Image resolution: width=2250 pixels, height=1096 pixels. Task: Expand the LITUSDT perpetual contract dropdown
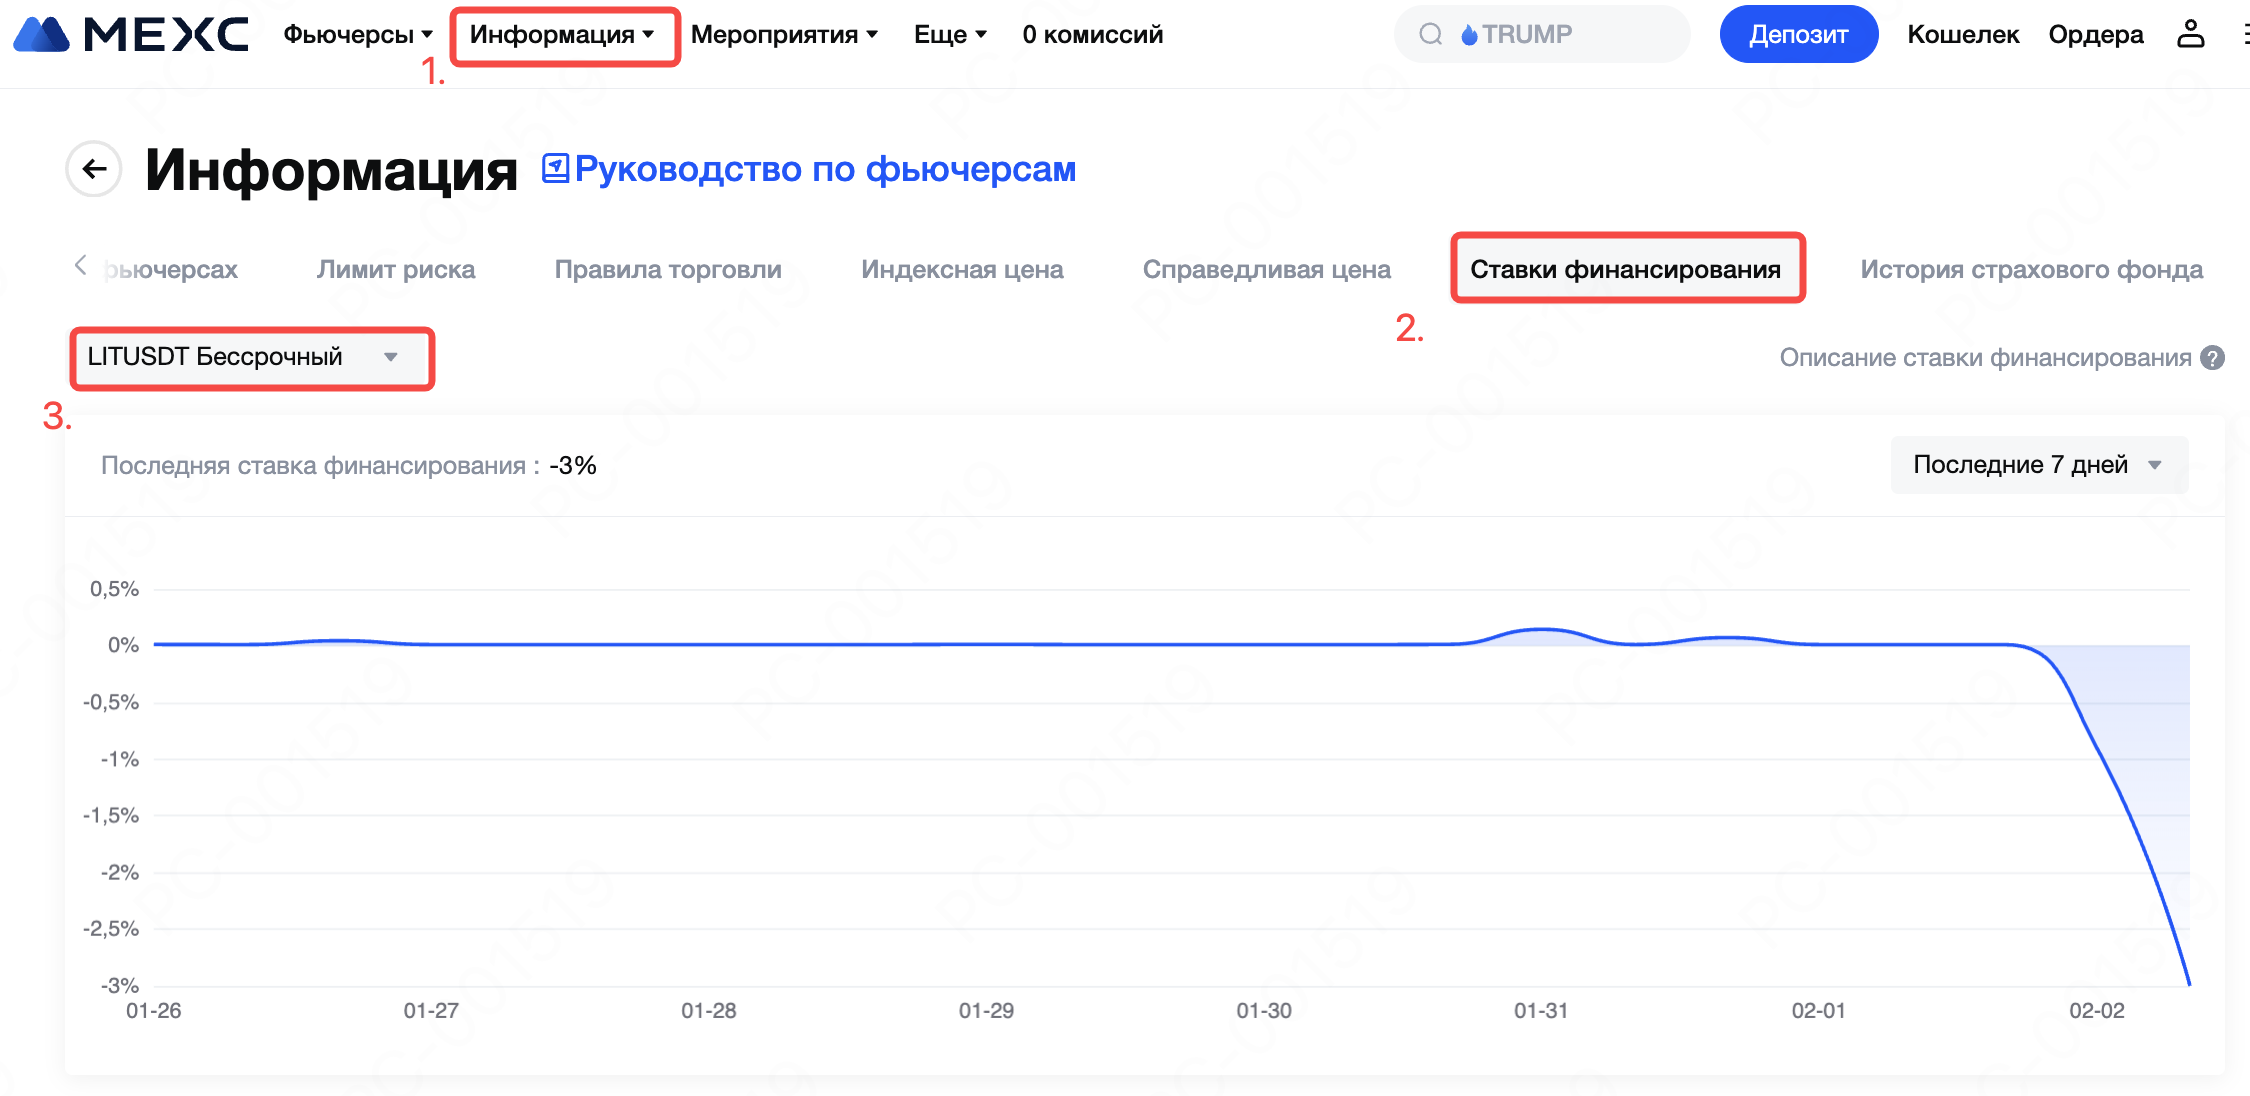point(250,357)
